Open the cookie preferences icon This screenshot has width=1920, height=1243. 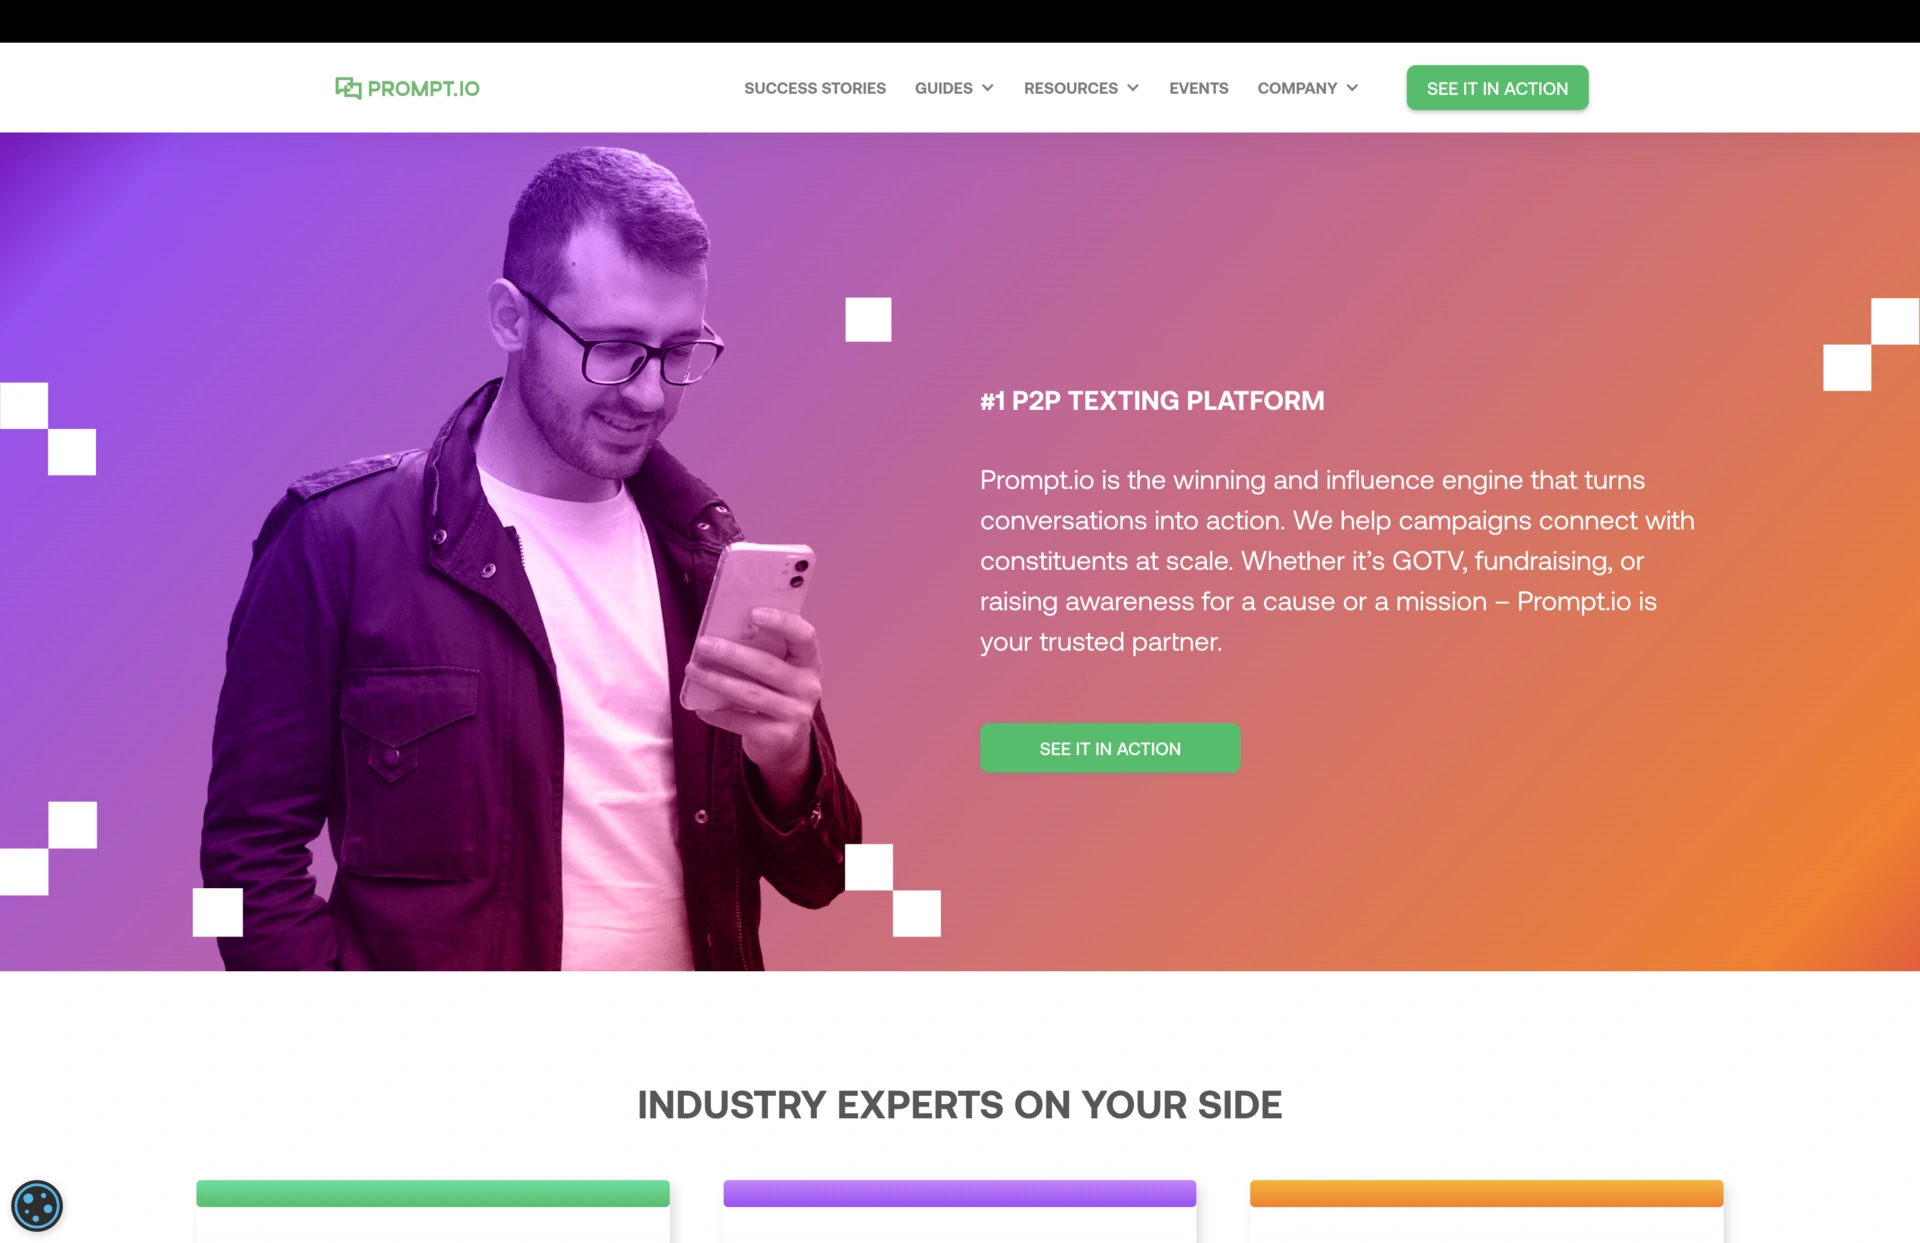[37, 1205]
